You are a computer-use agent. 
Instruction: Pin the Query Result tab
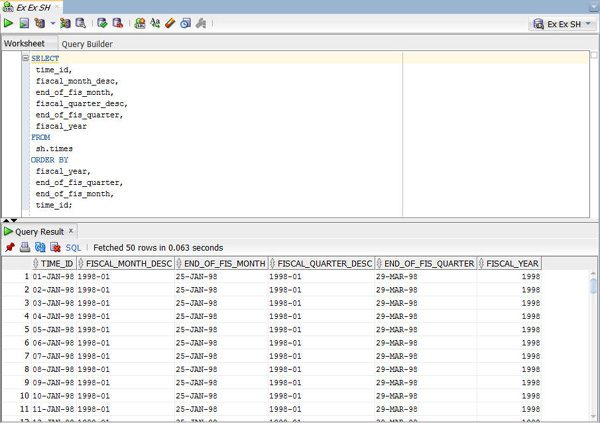[x=10, y=247]
